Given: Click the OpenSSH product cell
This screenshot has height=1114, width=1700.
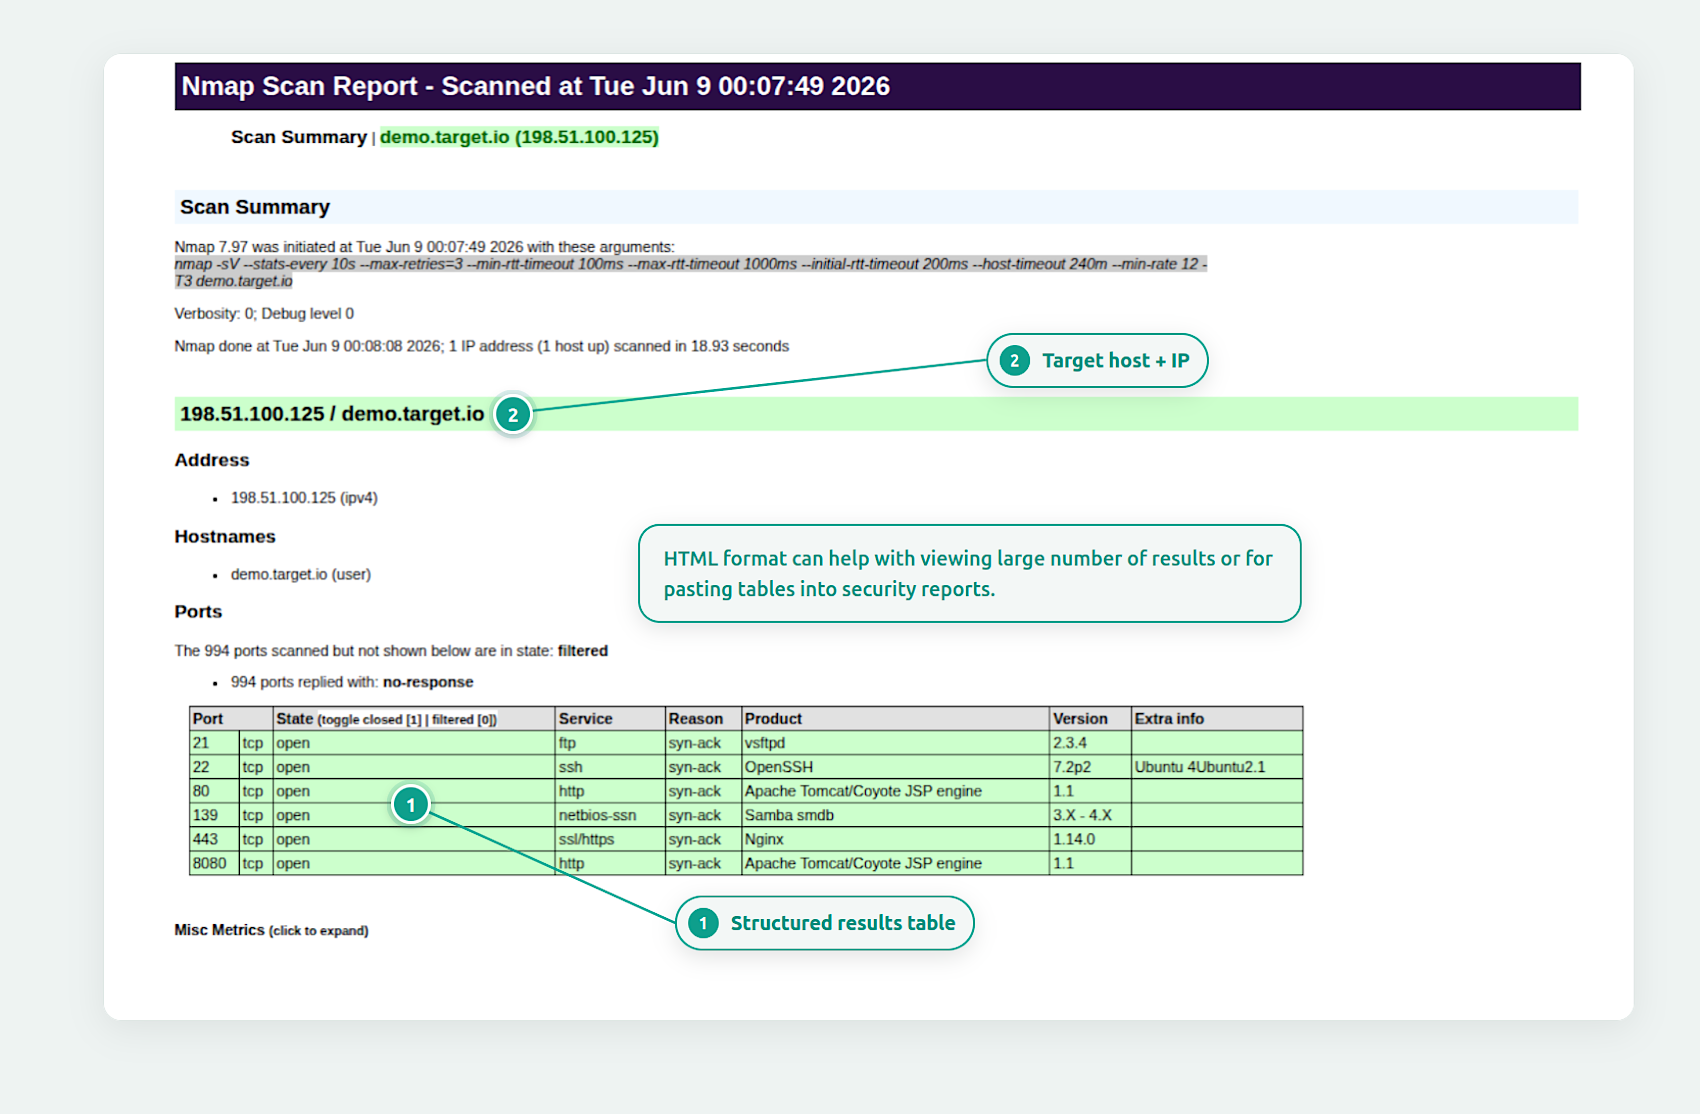Looking at the screenshot, I should [x=895, y=767].
